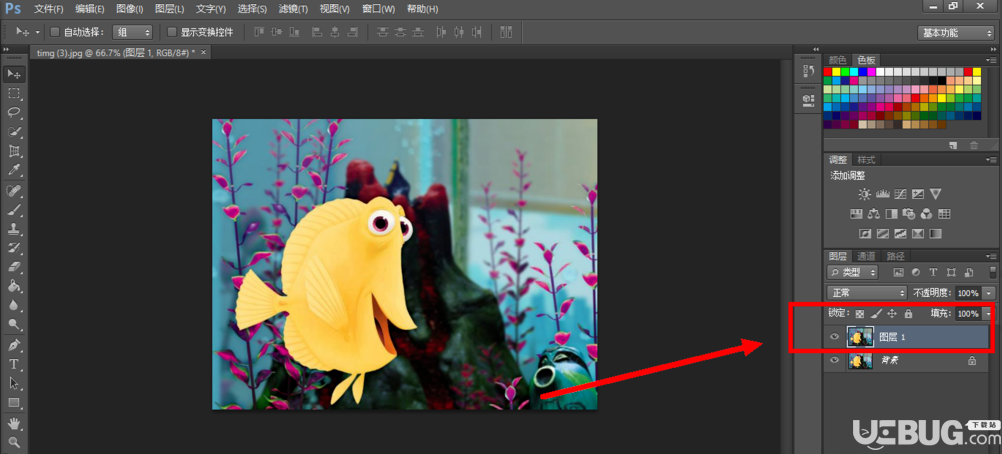Image resolution: width=1002 pixels, height=454 pixels.
Task: Toggle lock transparent pixels
Action: 859,314
